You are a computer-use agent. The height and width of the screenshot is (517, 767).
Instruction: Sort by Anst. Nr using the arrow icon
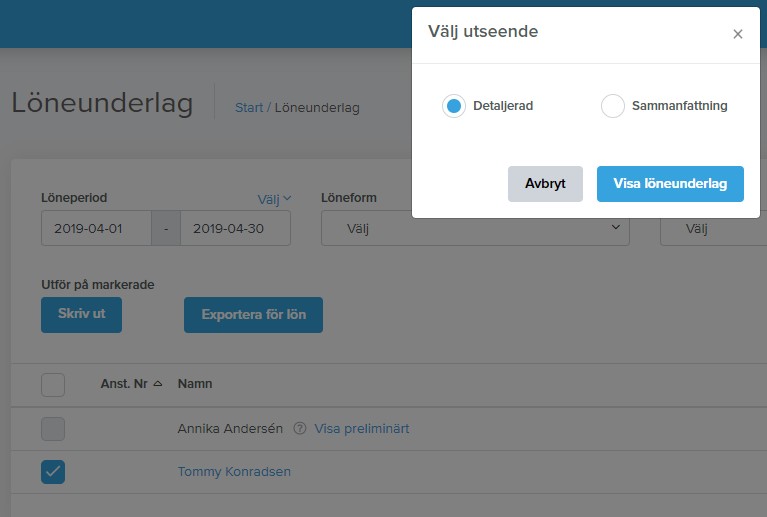(157, 384)
